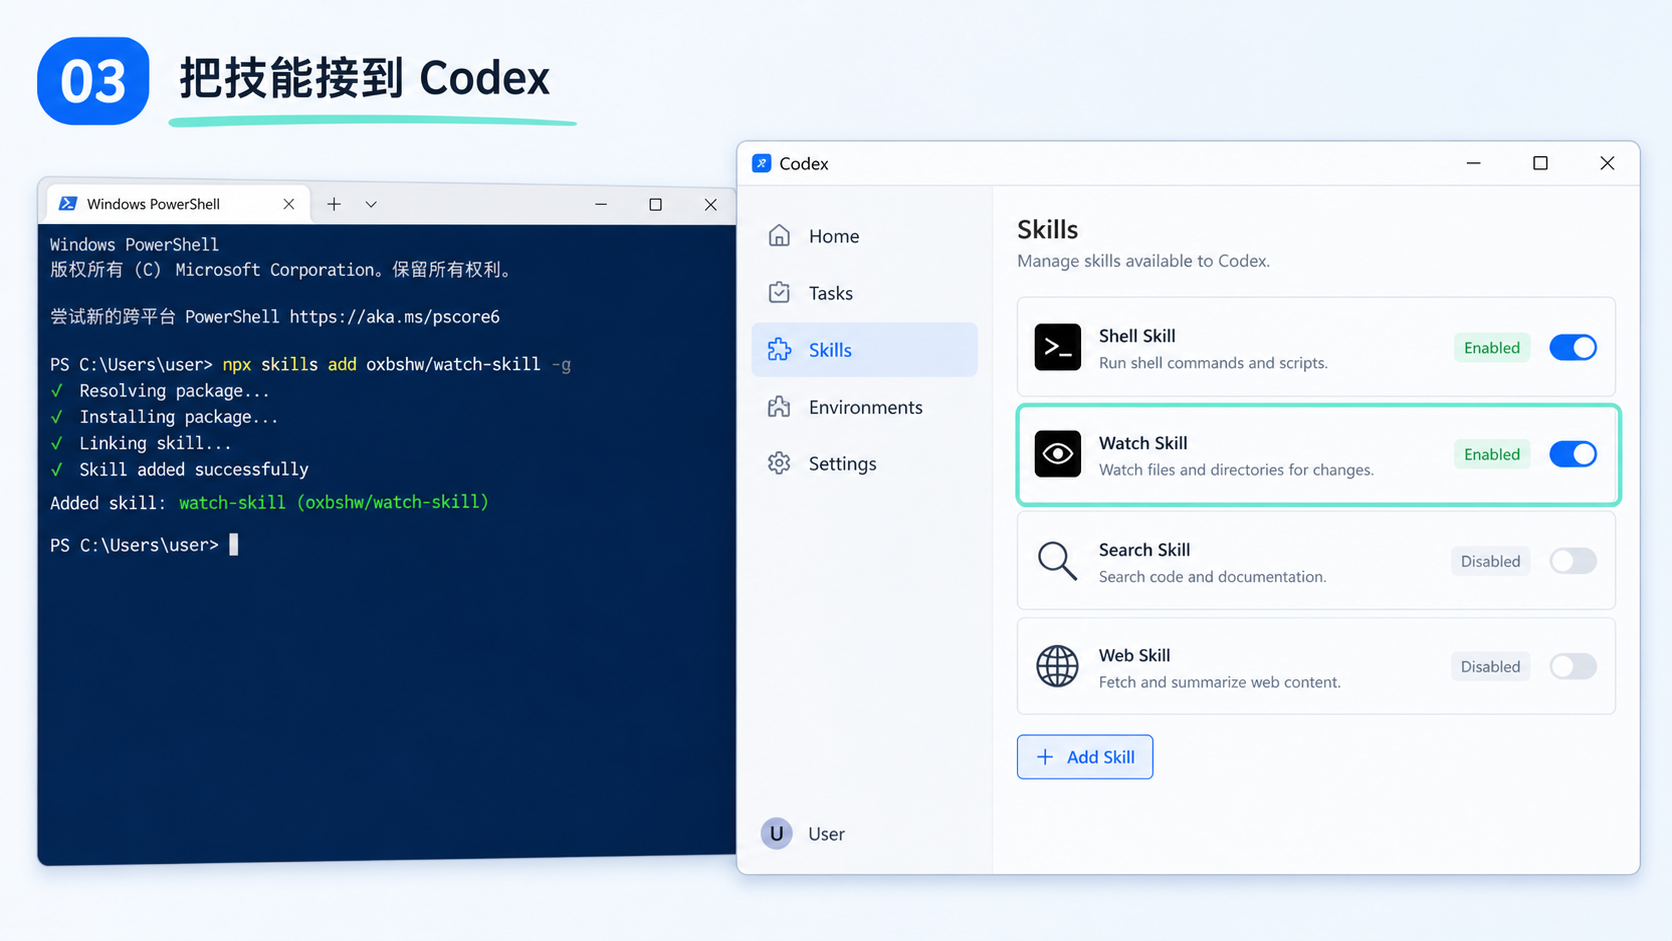Click the Add Skill button
This screenshot has height=941, width=1672.
(x=1085, y=757)
